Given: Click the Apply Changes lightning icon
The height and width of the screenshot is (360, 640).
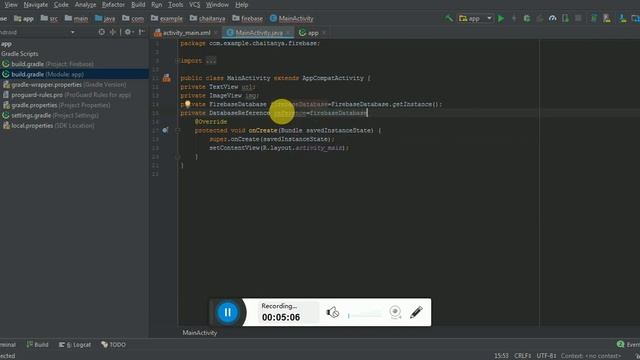Looking at the screenshot, I should 514,18.
